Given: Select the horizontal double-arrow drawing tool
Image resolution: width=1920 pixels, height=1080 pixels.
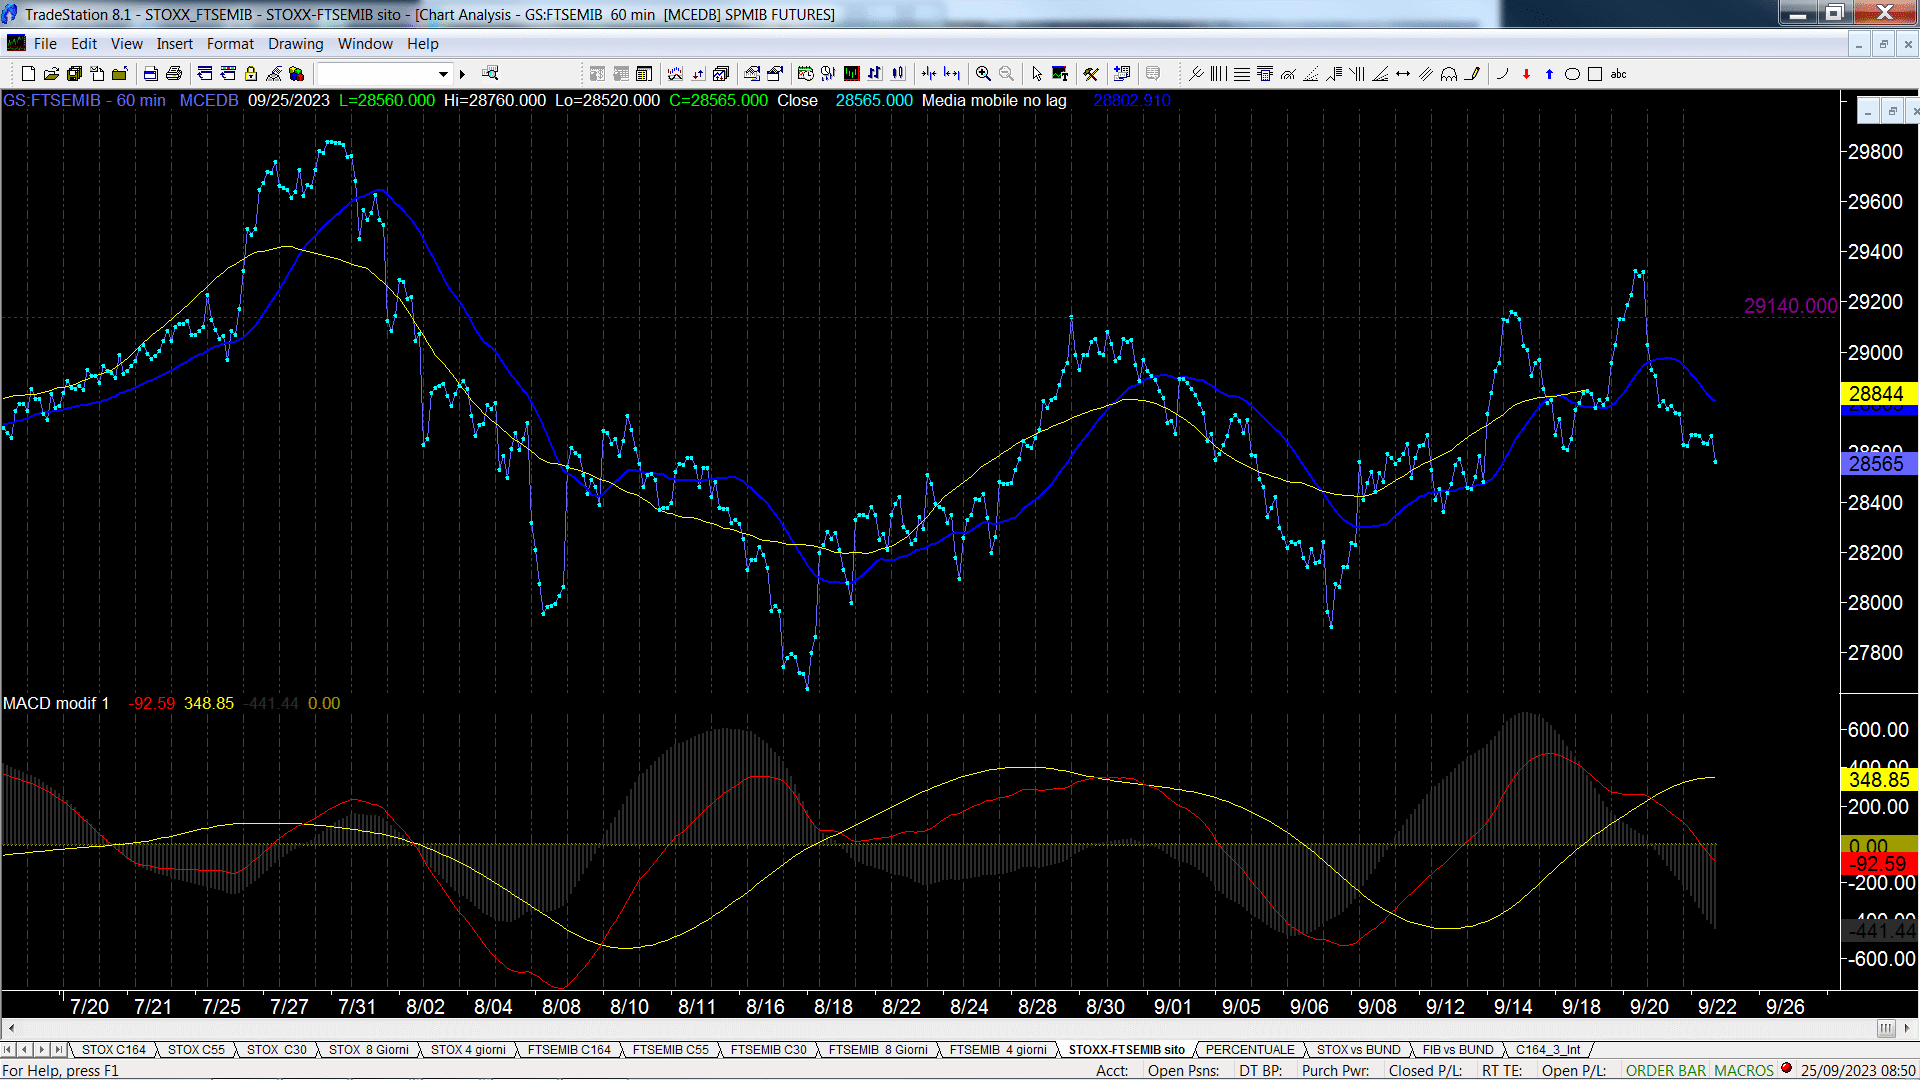Looking at the screenshot, I should pyautogui.click(x=1403, y=74).
